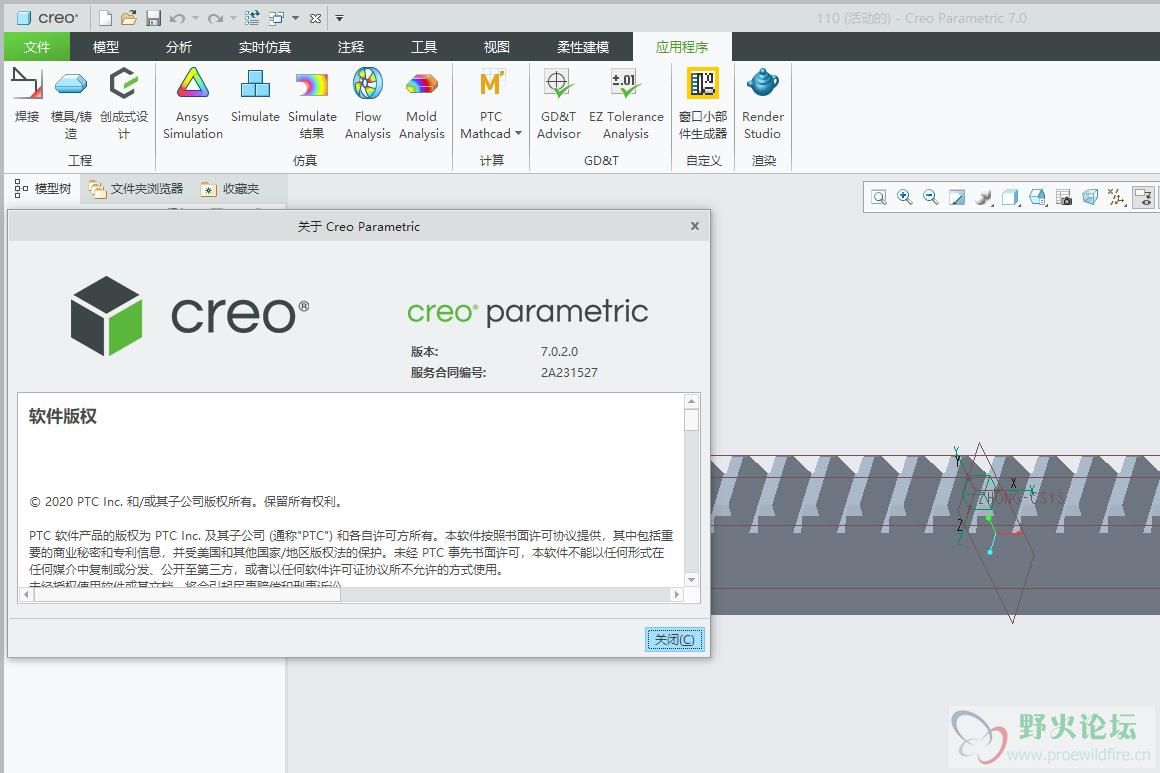
Task: Show the 模型树 model tree tab
Action: [x=42, y=189]
